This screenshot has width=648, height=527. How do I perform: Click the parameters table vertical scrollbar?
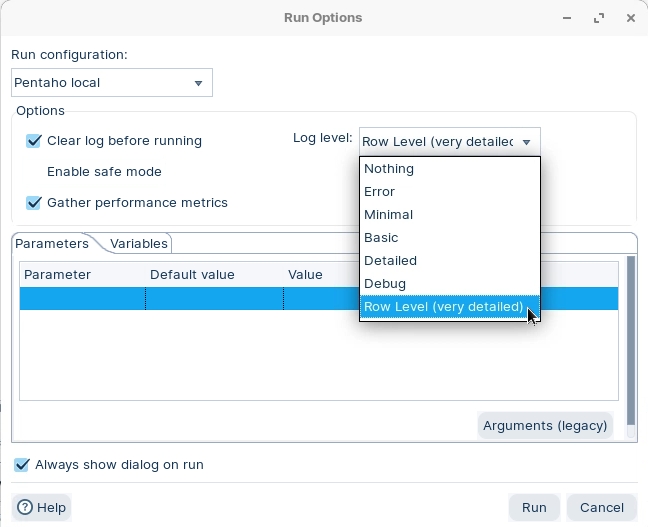[x=630, y=340]
